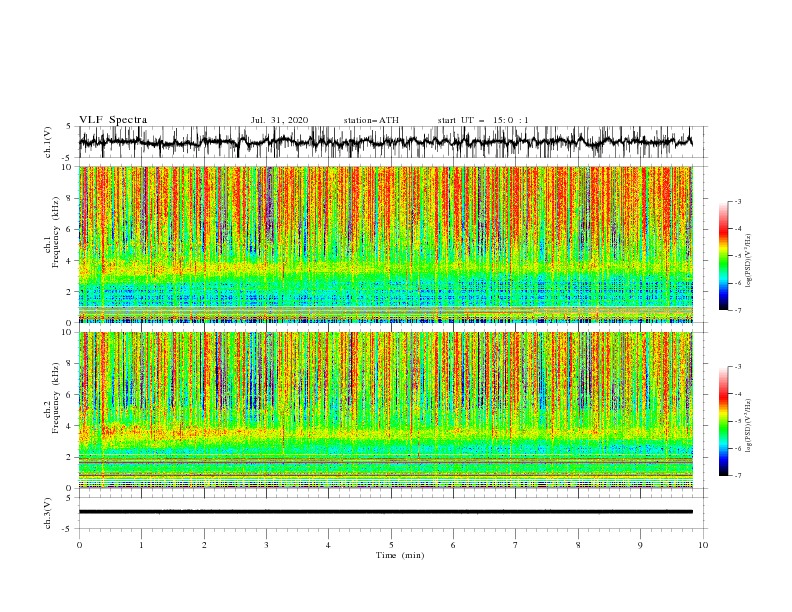Click inside the ch.2 frequency spectrogram
Screen dimensions: 792x612
point(385,410)
